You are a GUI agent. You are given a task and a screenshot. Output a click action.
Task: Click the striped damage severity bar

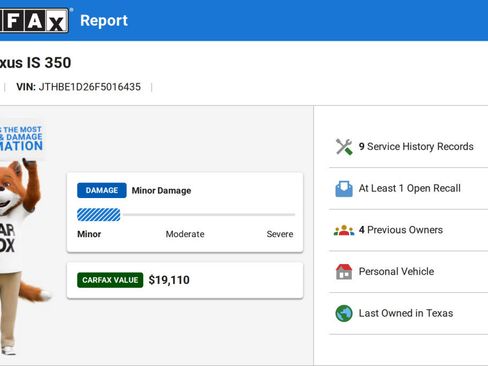click(99, 215)
